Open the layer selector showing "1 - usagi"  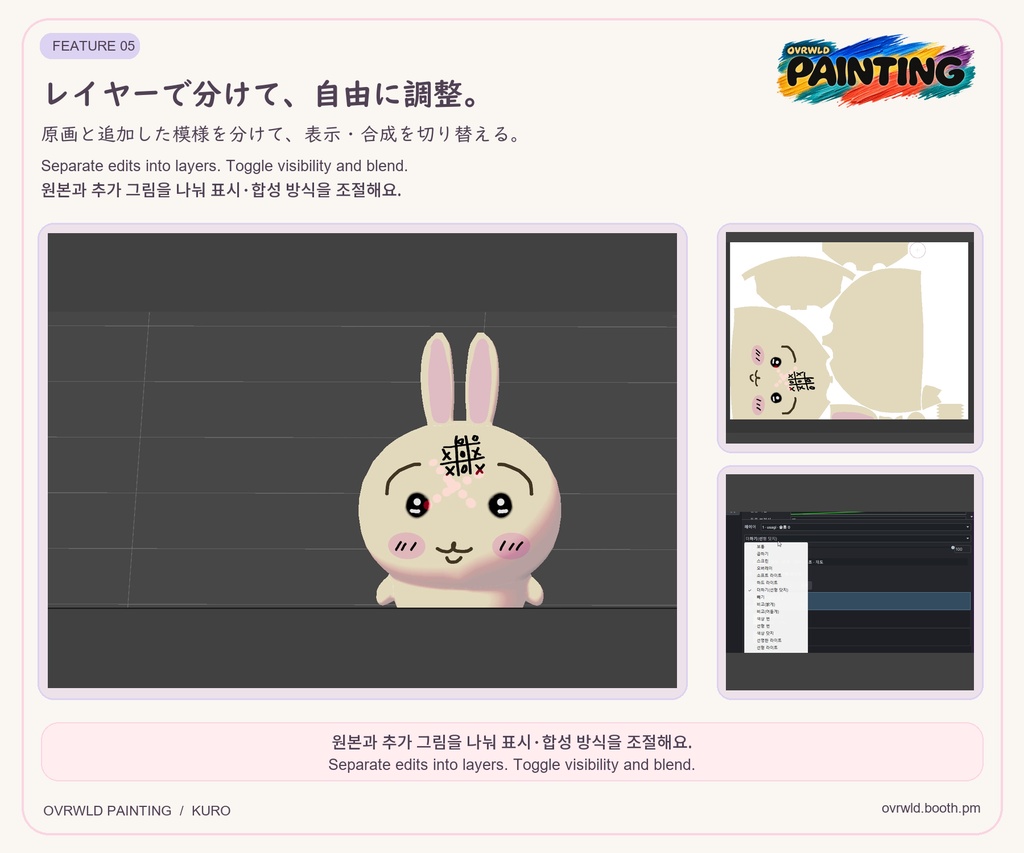(865, 527)
